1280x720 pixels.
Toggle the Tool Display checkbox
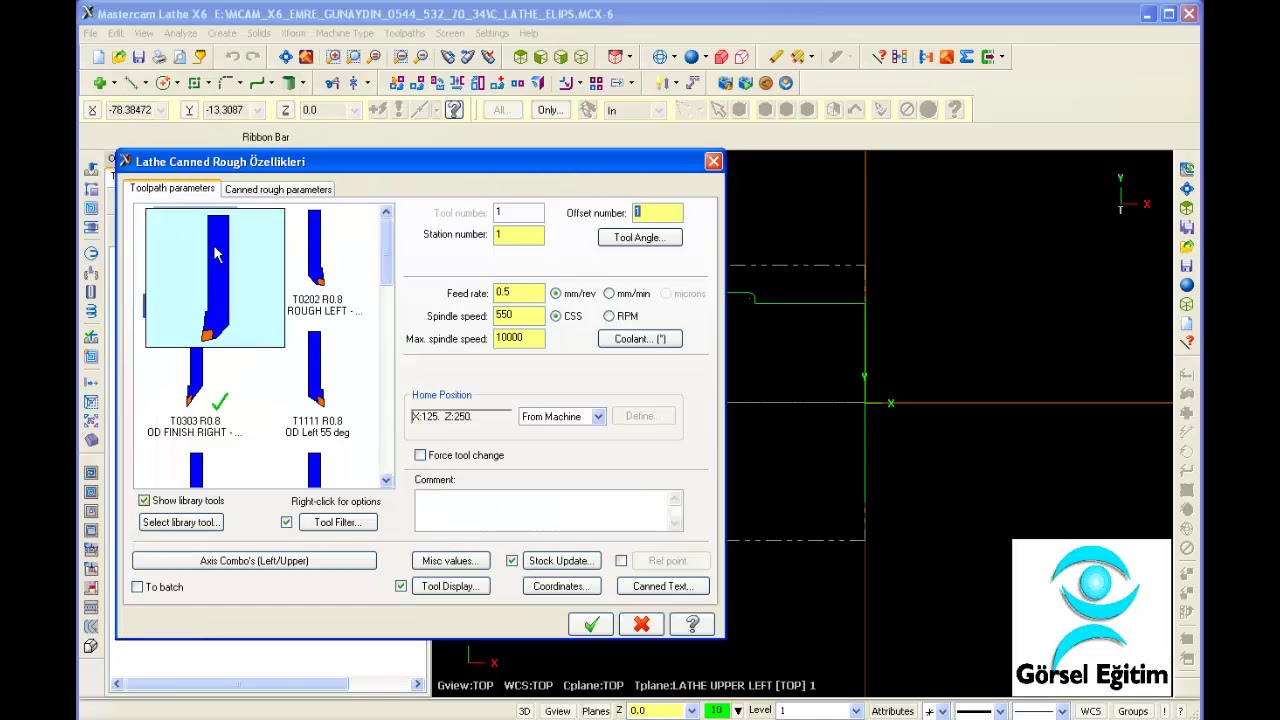pyautogui.click(x=401, y=586)
